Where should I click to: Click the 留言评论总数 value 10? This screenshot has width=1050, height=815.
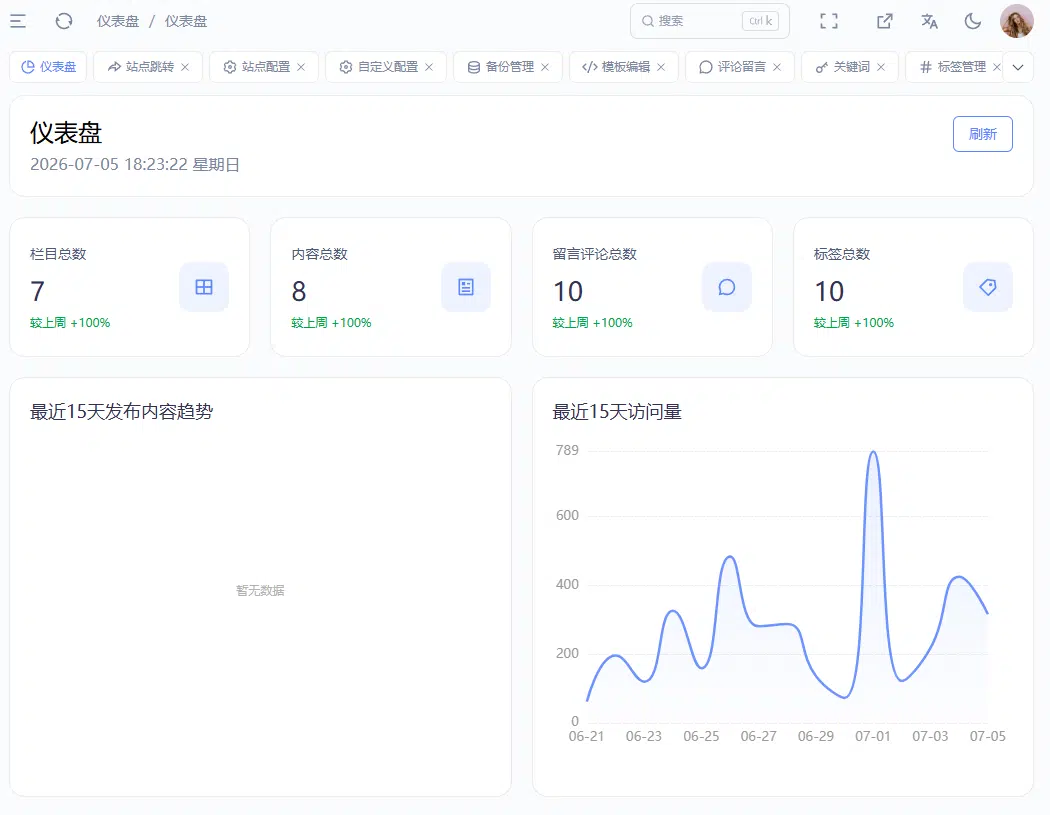[x=568, y=291]
